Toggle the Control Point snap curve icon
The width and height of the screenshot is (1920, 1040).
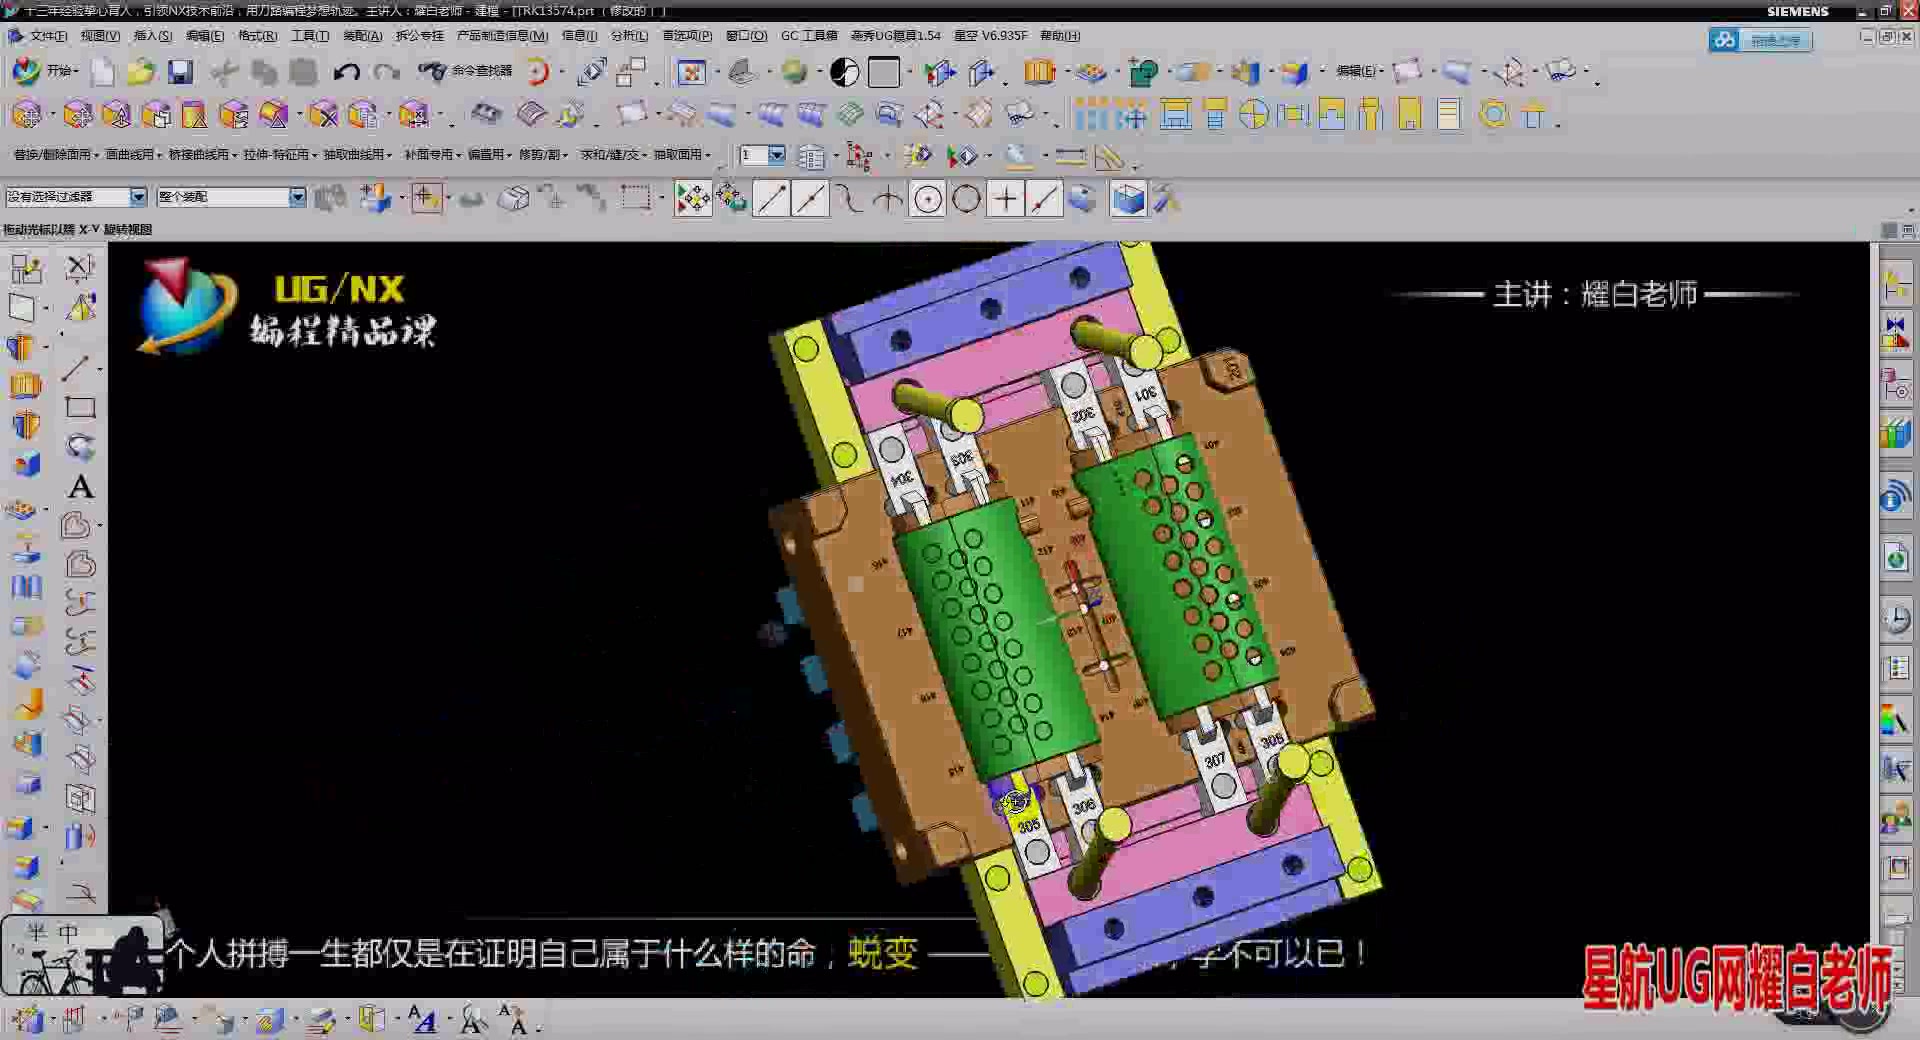point(849,199)
